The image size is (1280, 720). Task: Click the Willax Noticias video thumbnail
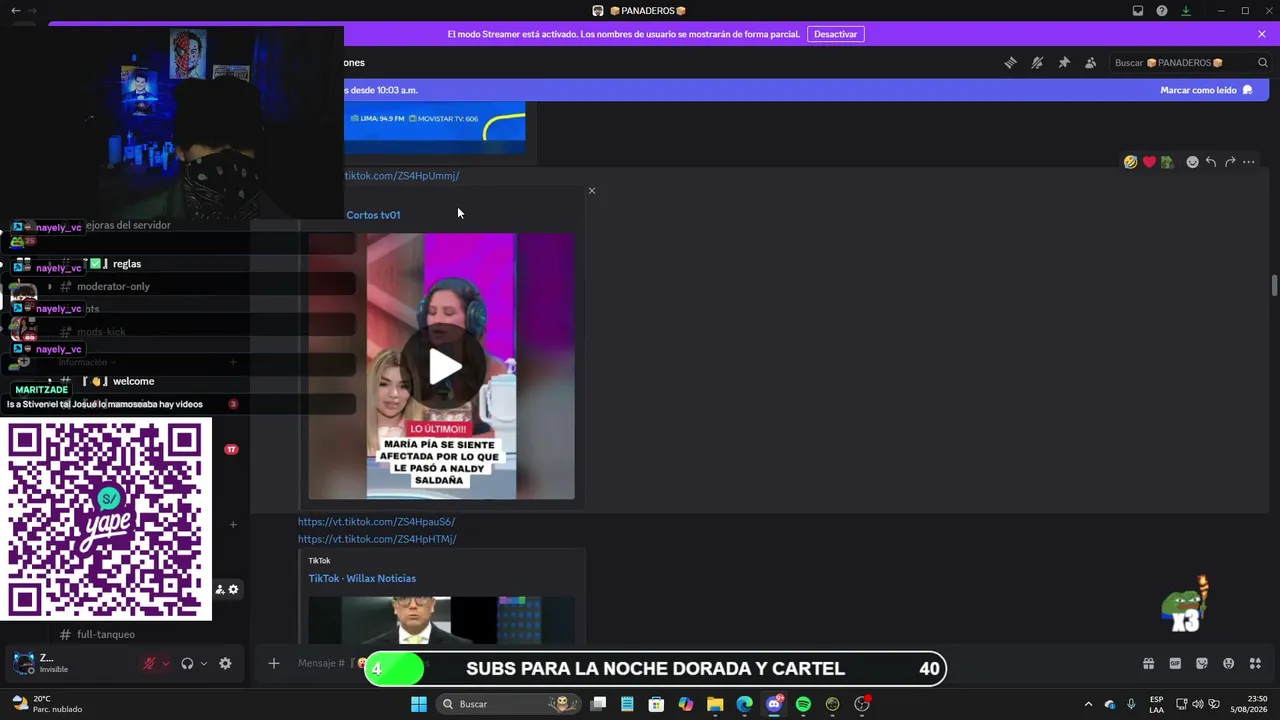pos(441,620)
